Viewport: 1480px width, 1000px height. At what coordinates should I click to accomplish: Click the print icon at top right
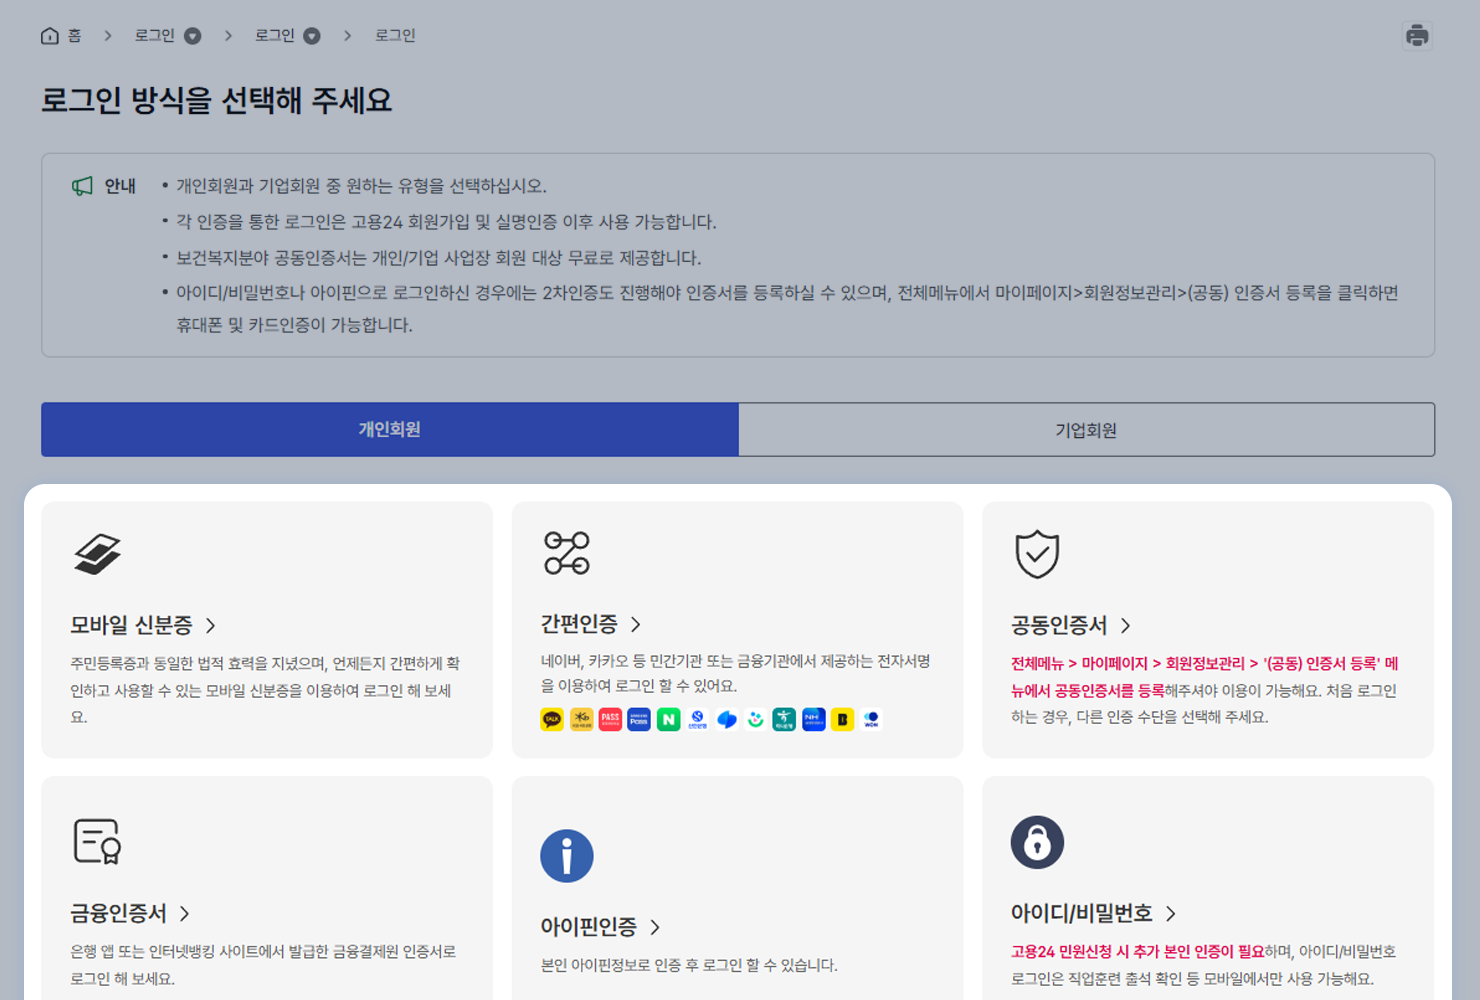(x=1417, y=35)
